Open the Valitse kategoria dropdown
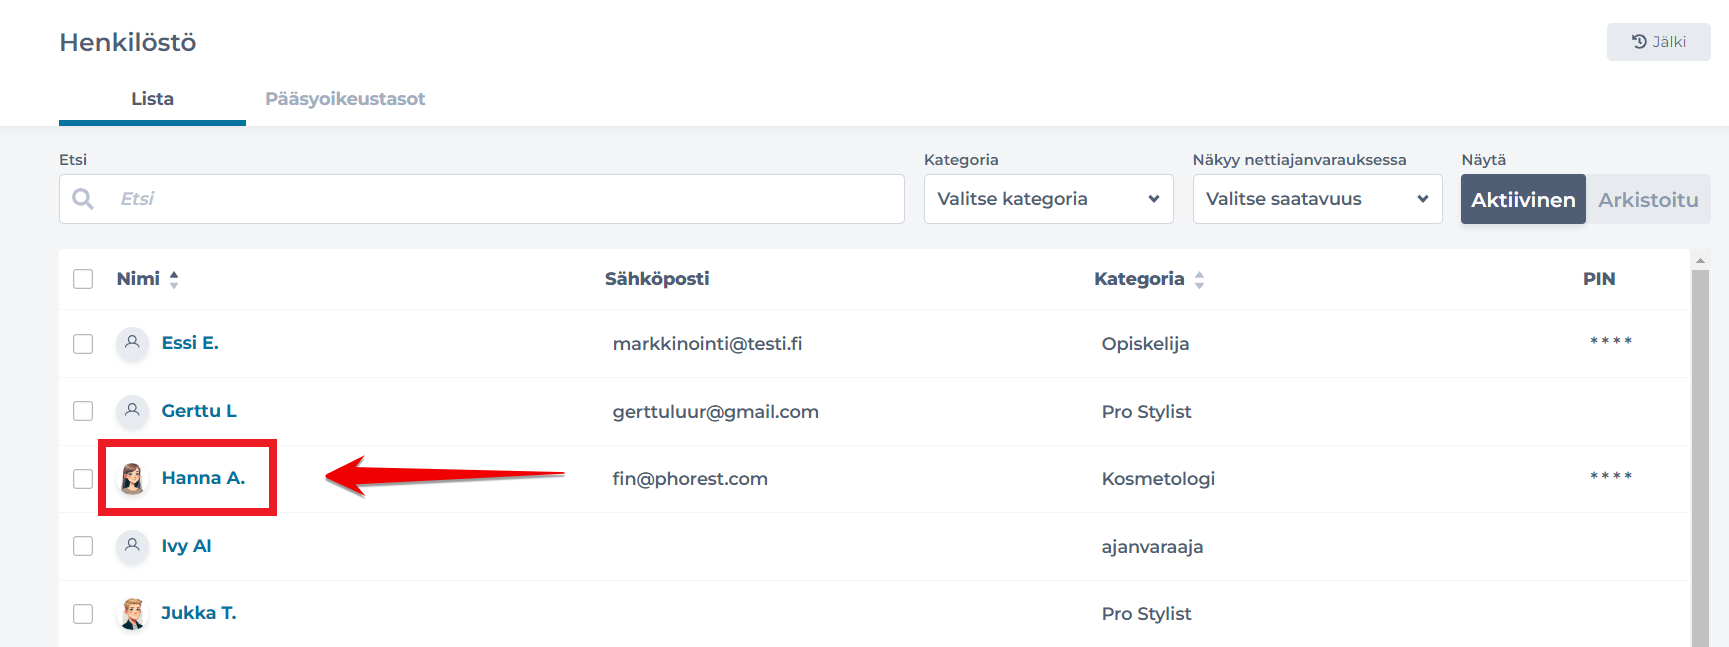 [x=1048, y=199]
